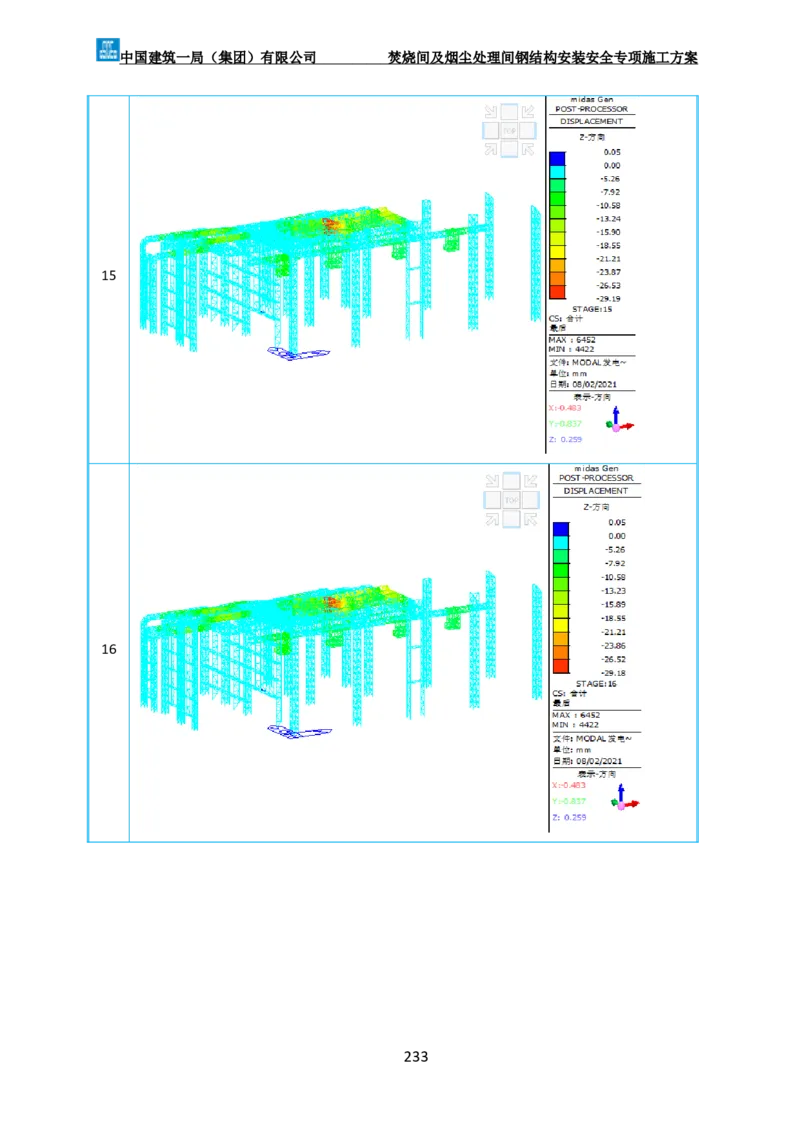Screen dimensions: 800x1132
Task: Click upper viewport's top-right diagonal view arrow
Action: point(527,112)
